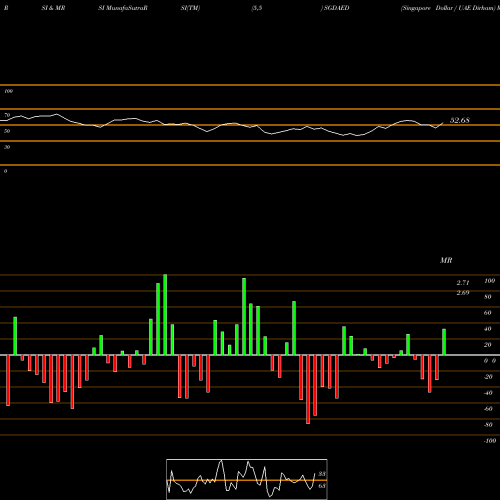The height and width of the screenshot is (500, 500).
Task: Click the 'SI & MR' header label
Action: pyautogui.click(x=53, y=8)
